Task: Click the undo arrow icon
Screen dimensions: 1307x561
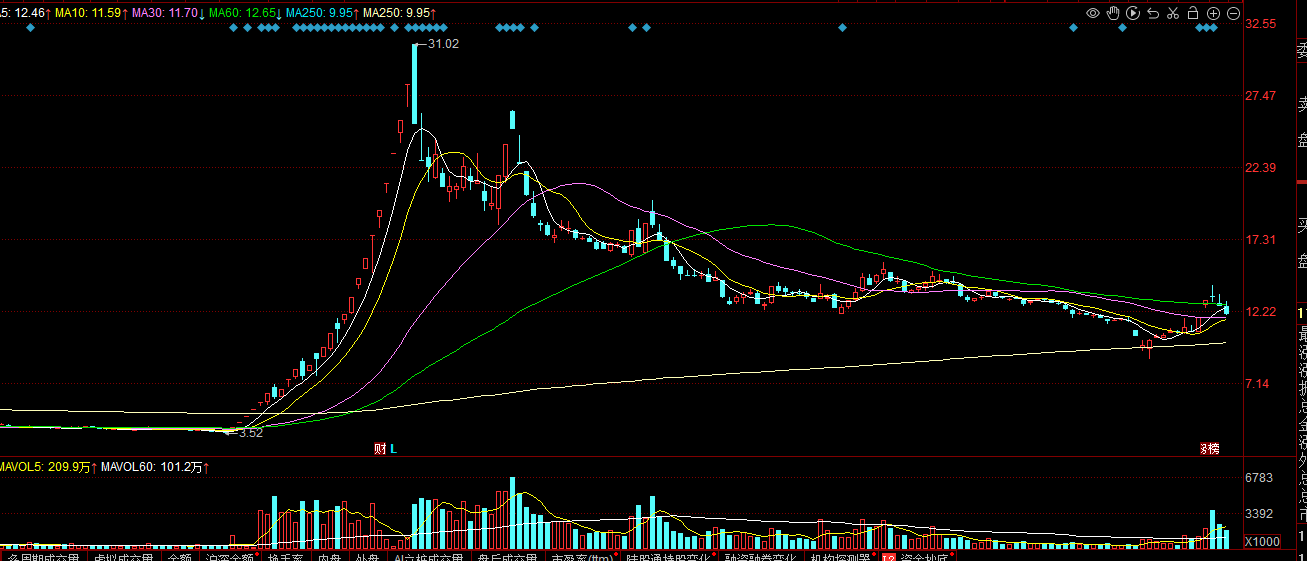Action: pos(1153,13)
